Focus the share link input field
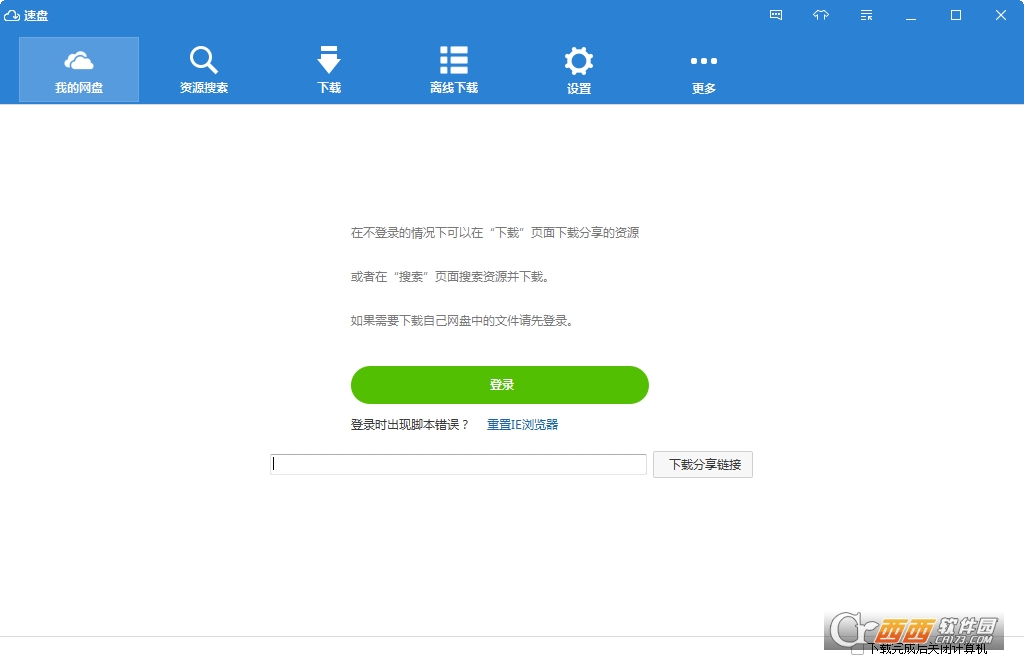The height and width of the screenshot is (660, 1024). tap(459, 465)
